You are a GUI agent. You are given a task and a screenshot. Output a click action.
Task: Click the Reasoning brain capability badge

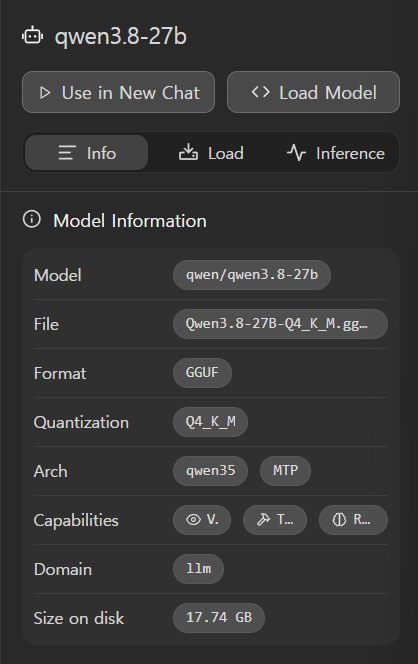tap(353, 520)
